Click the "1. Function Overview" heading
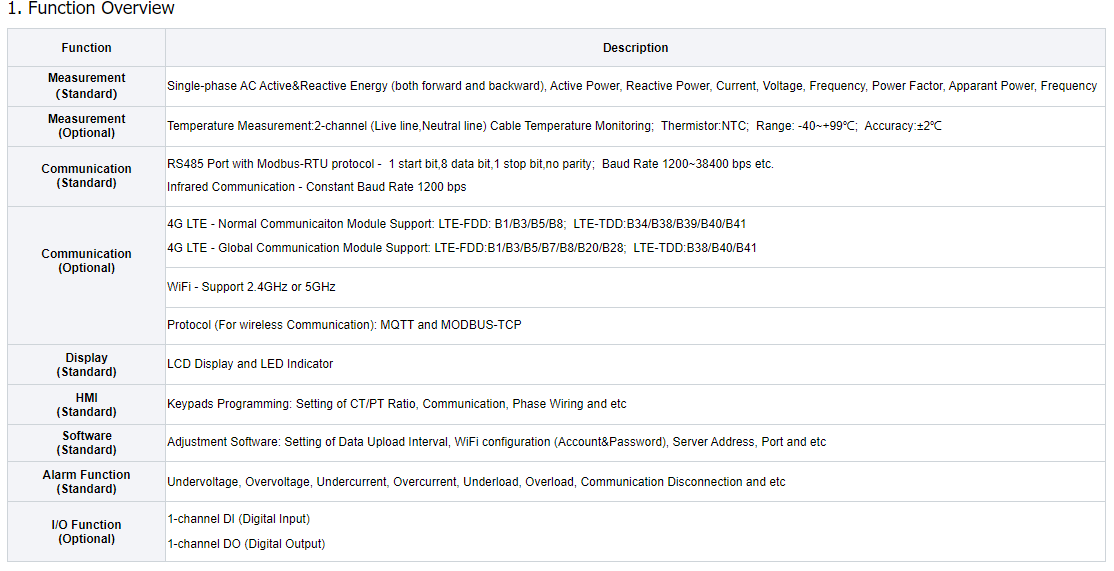This screenshot has width=1114, height=571. click(x=91, y=9)
